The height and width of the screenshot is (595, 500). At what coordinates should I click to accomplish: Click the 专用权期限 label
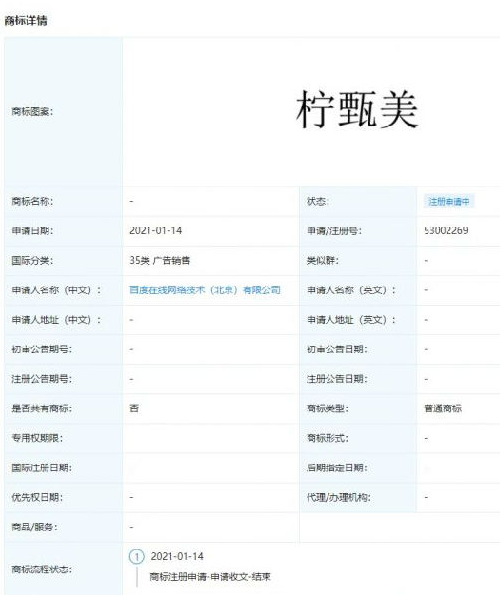37,438
